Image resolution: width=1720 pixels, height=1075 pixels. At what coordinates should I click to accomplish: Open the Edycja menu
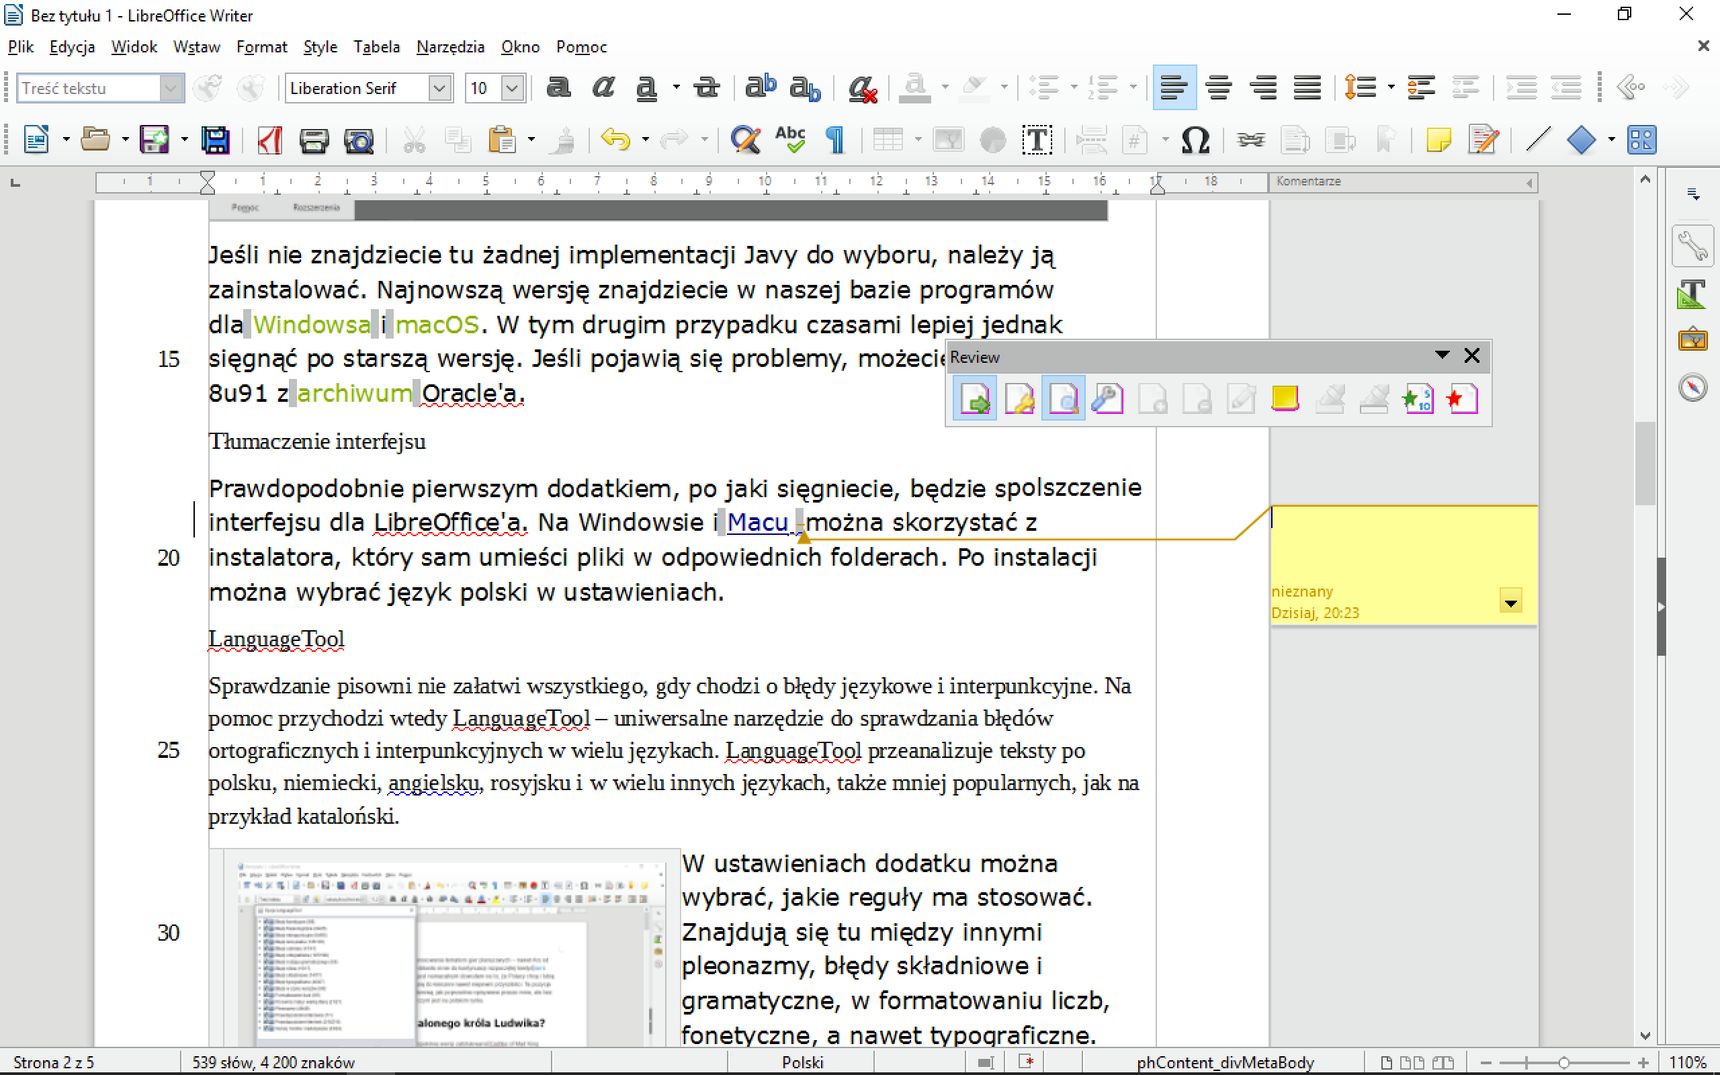72,47
